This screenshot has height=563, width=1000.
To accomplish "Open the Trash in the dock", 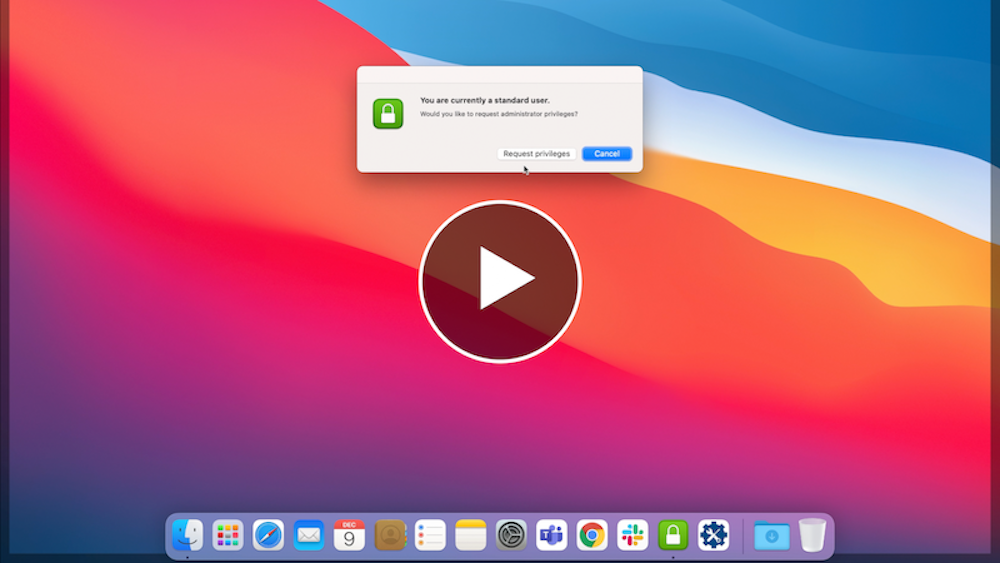I will pyautogui.click(x=812, y=535).
